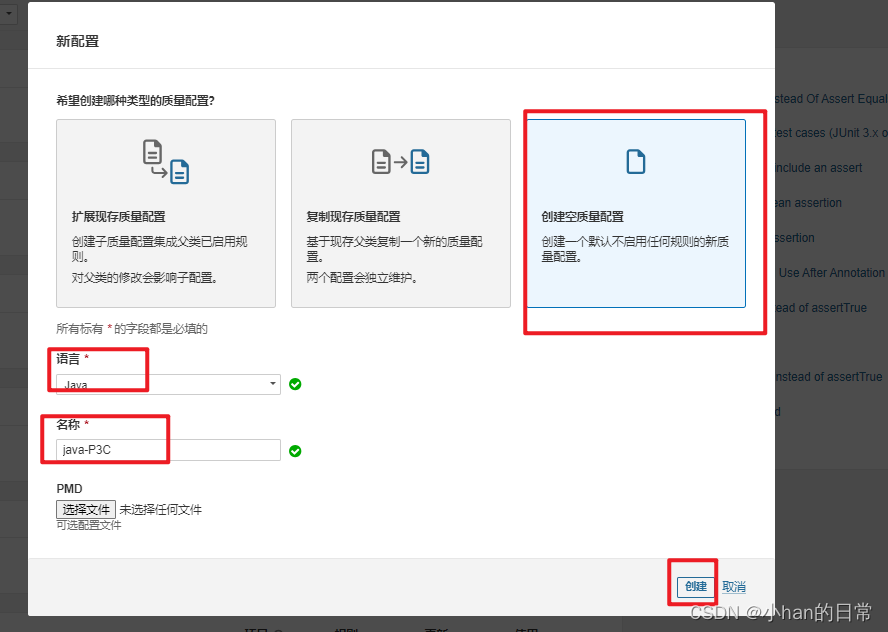Click the 新配置 dialog title
Viewport: 888px width, 632px height.
[x=78, y=41]
